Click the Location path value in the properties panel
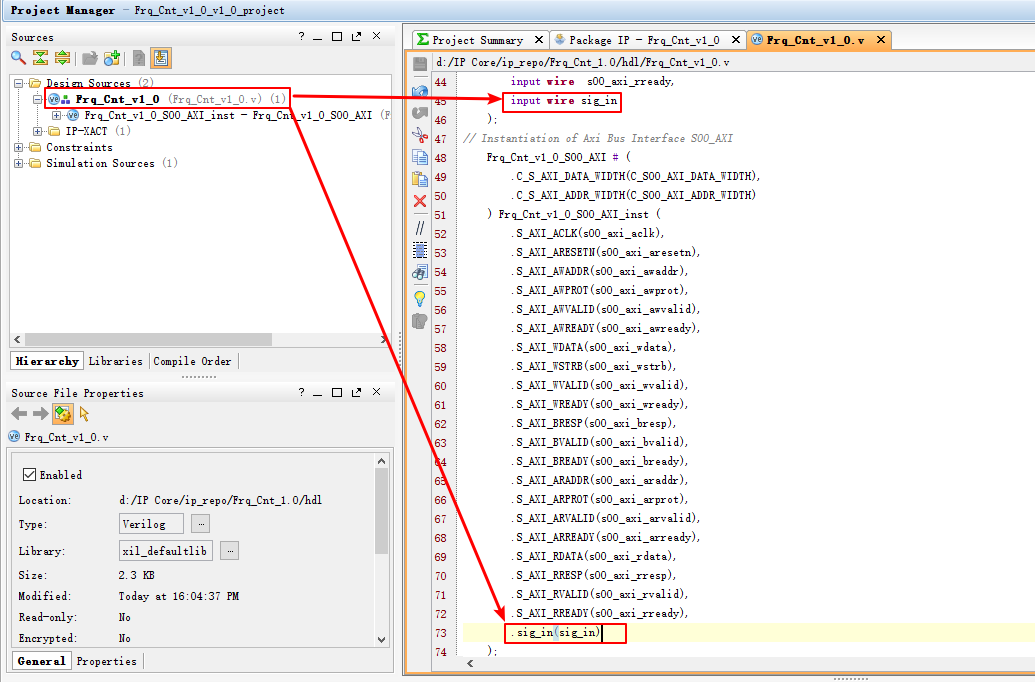Image resolution: width=1035 pixels, height=682 pixels. [220, 500]
